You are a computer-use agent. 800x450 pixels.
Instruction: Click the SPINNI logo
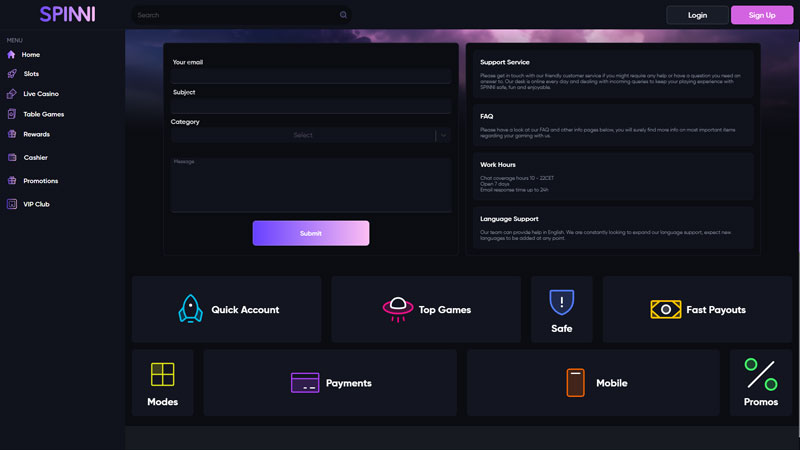pos(67,14)
